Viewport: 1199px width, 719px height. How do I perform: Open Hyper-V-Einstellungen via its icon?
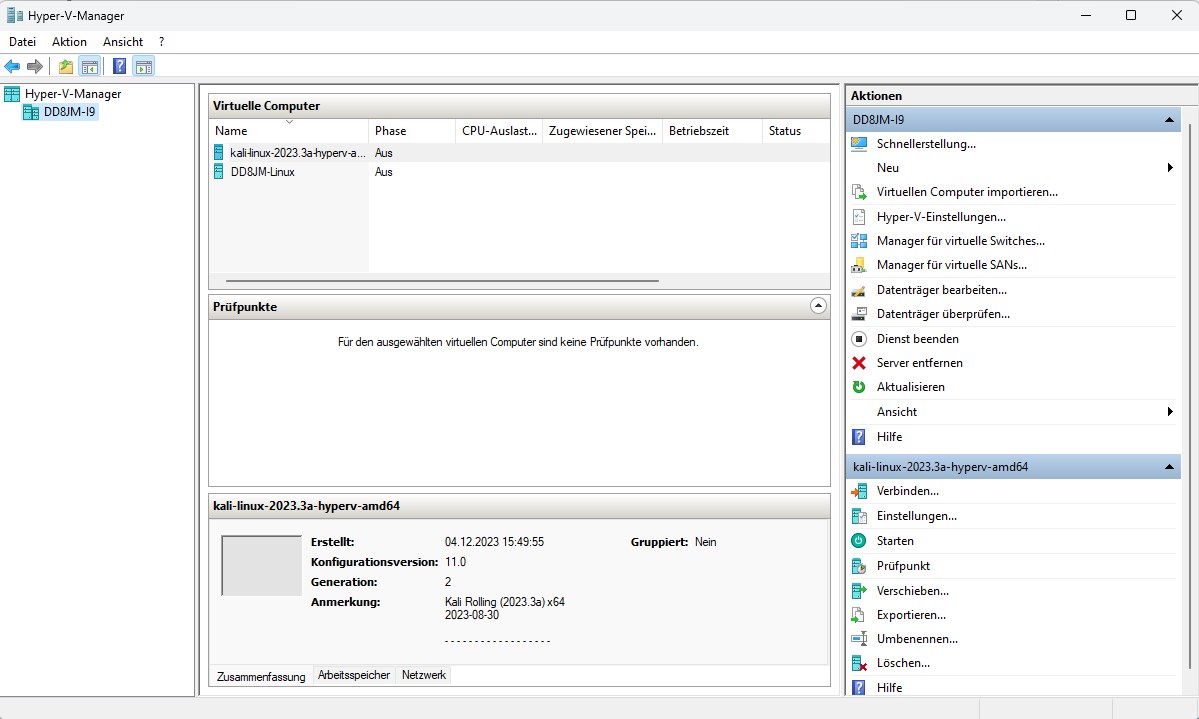[x=859, y=217]
